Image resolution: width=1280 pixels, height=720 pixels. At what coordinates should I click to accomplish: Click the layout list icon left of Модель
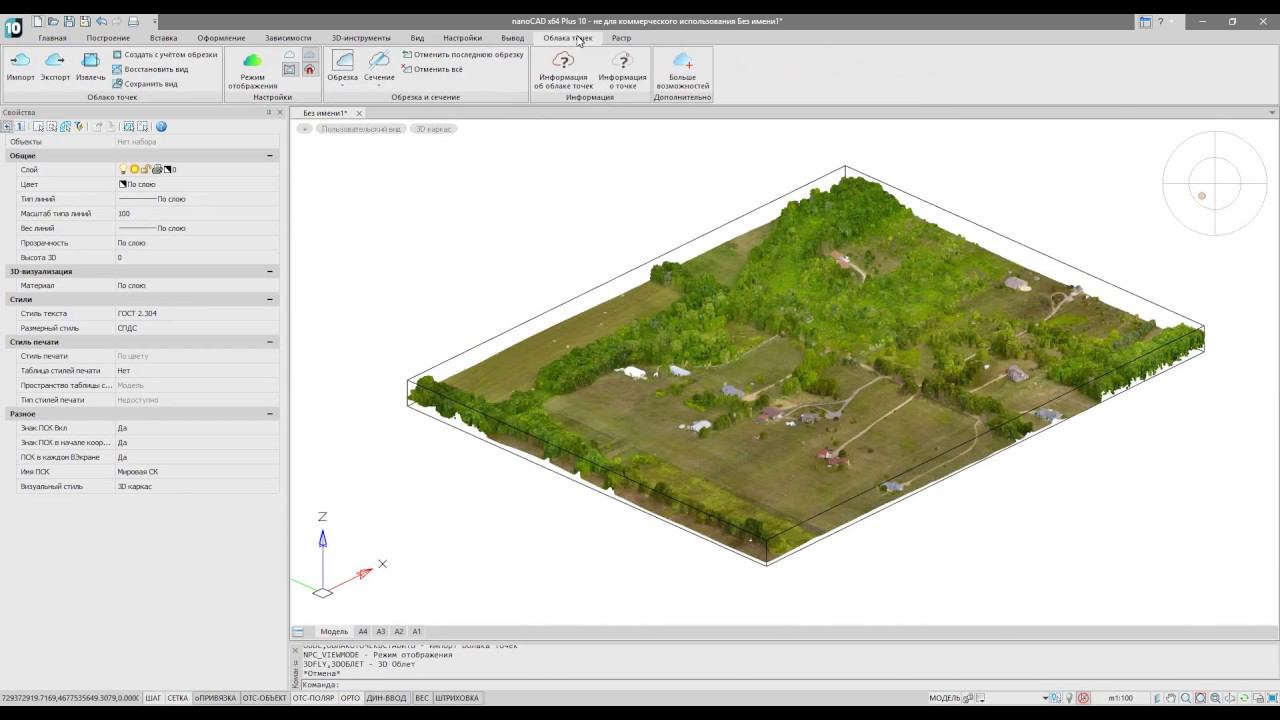[x=298, y=632]
